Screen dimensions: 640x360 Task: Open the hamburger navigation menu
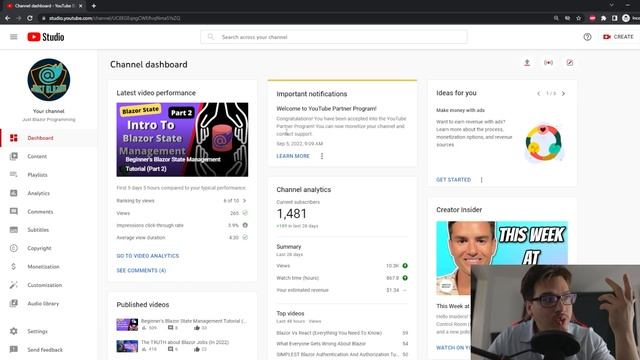tap(13, 37)
